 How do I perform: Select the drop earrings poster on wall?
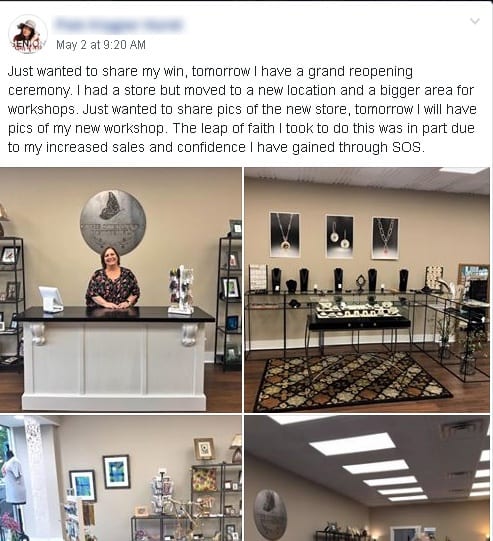(340, 236)
